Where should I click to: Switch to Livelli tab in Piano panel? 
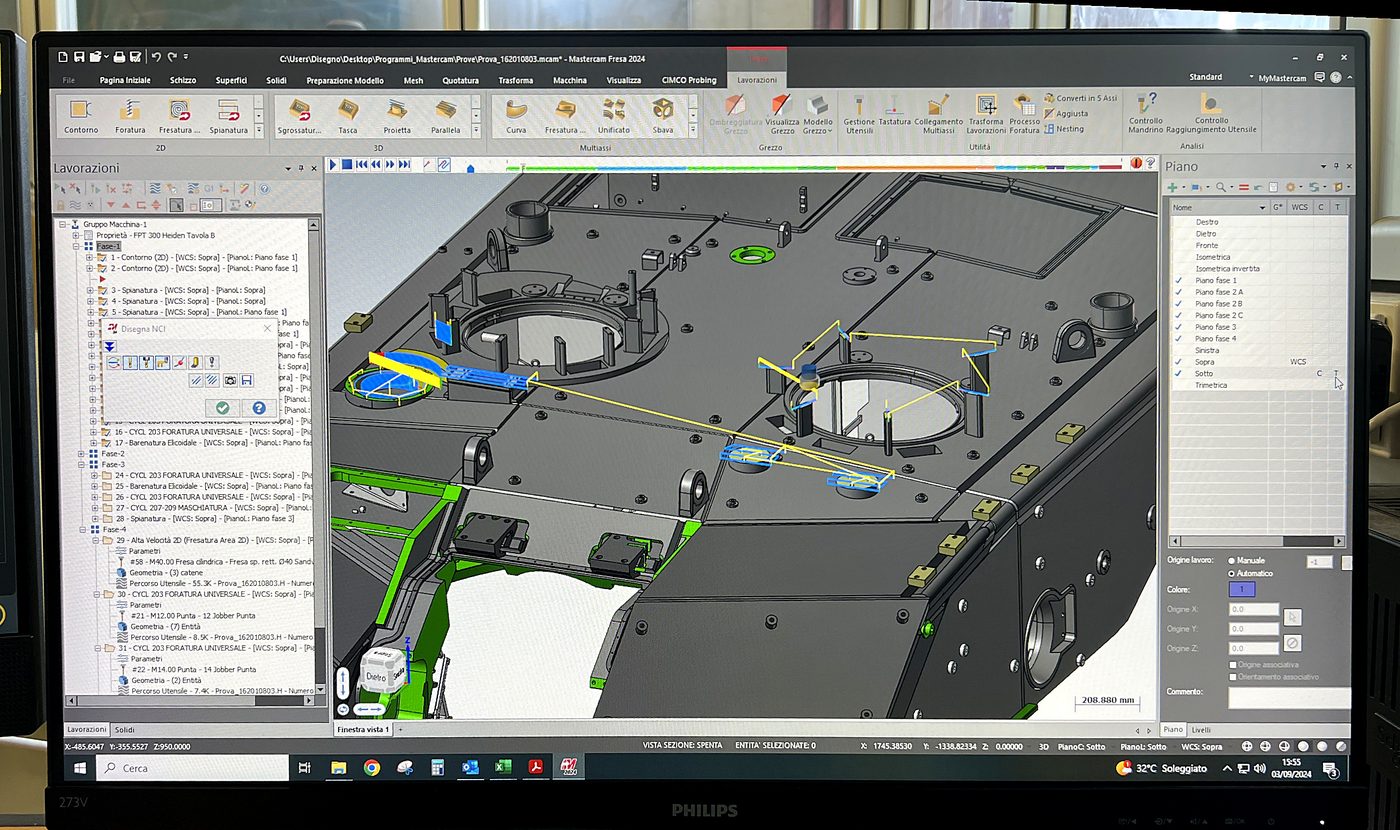pos(1201,729)
